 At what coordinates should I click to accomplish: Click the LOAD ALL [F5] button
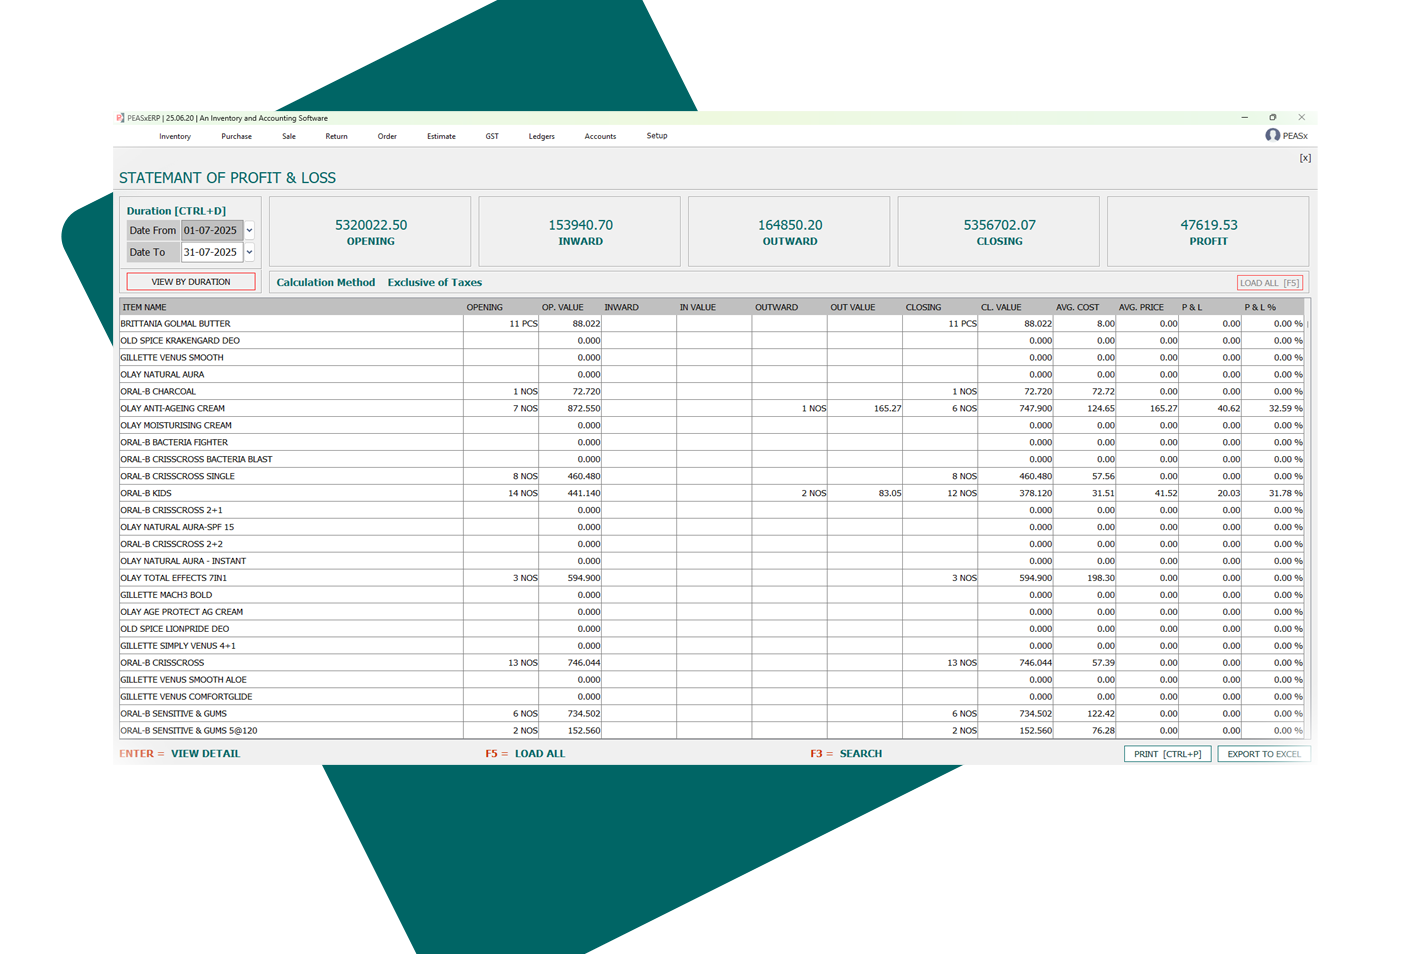click(1270, 283)
